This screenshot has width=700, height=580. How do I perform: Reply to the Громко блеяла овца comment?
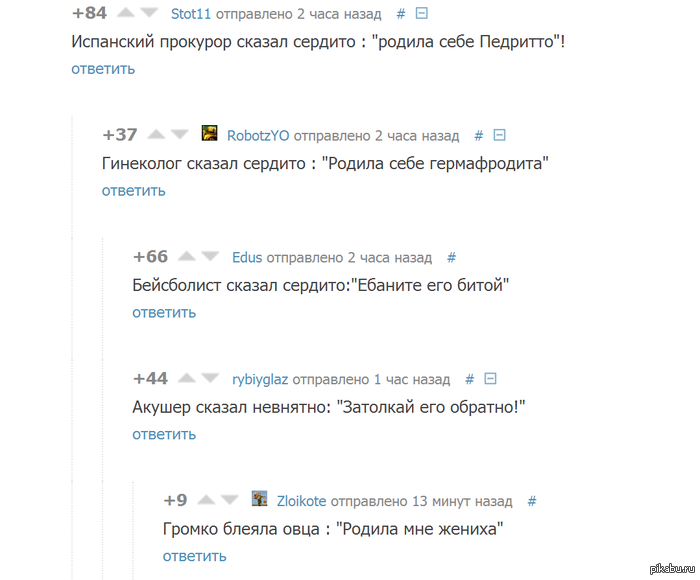[194, 555]
